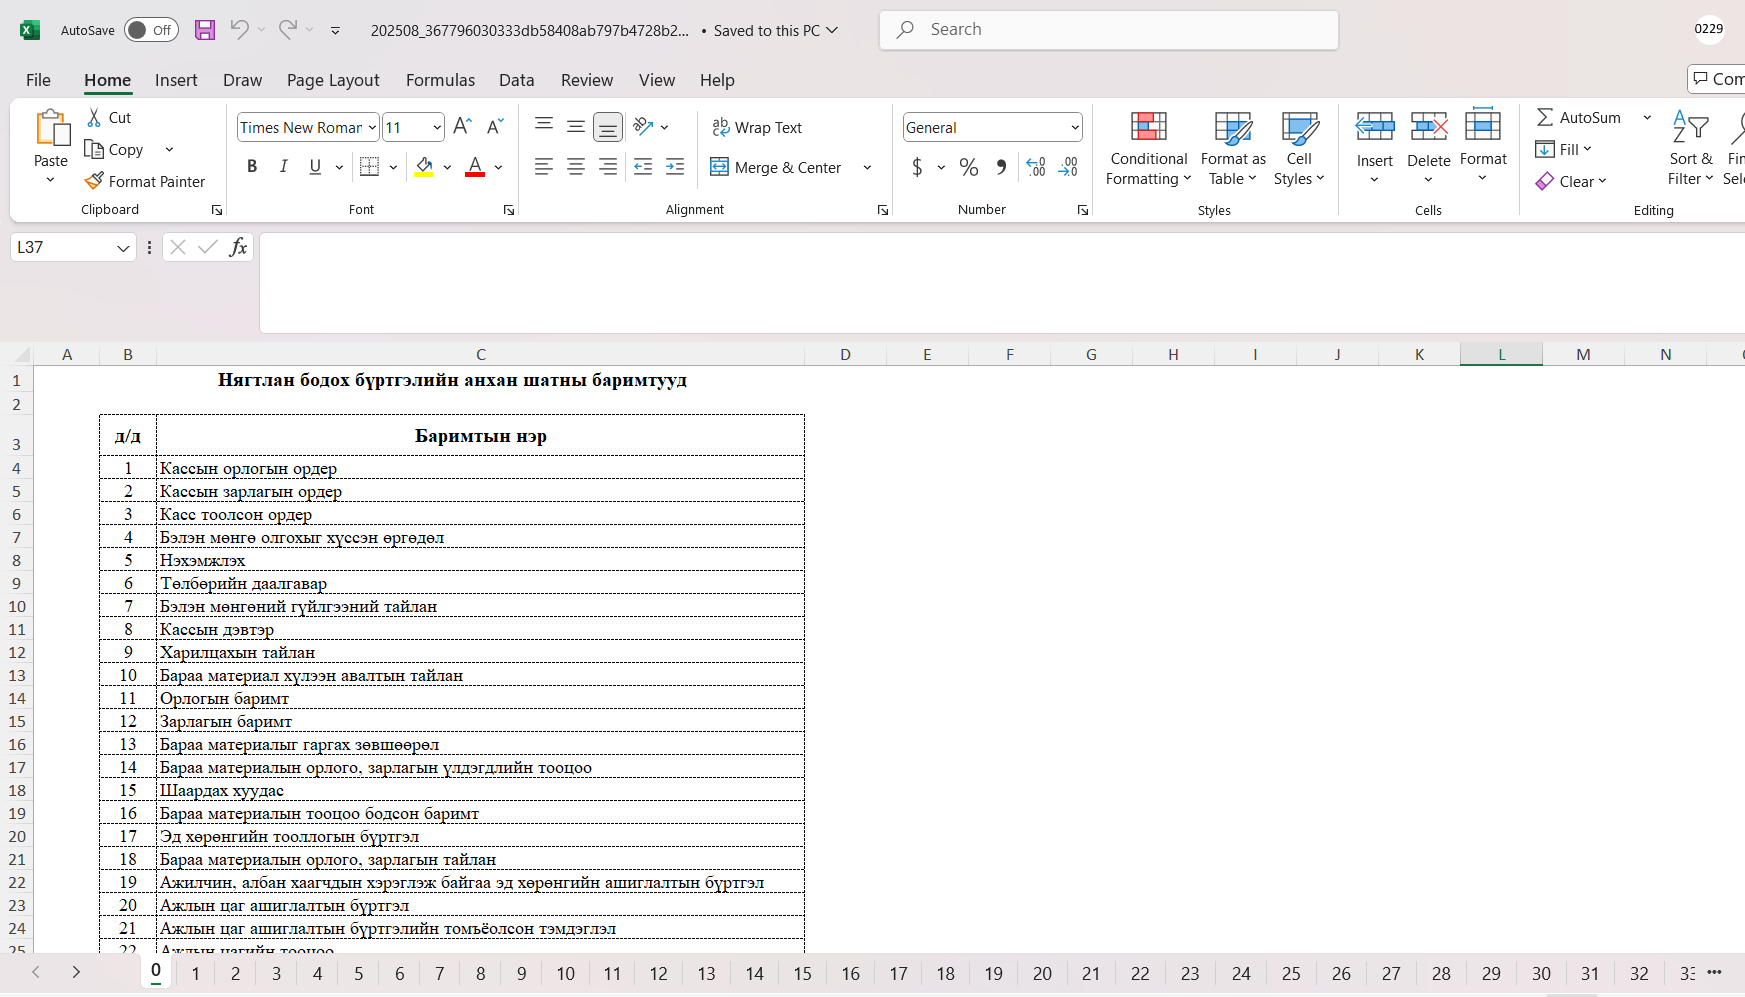Decrease font size
This screenshot has width=1745, height=997.
point(495,127)
